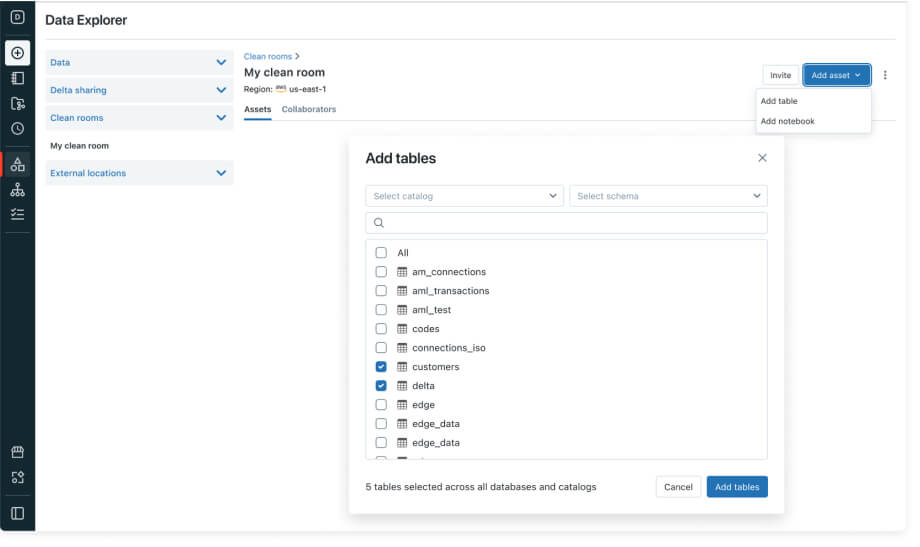Open the Select catalog dropdown
This screenshot has height=547, width=920.
click(x=464, y=196)
